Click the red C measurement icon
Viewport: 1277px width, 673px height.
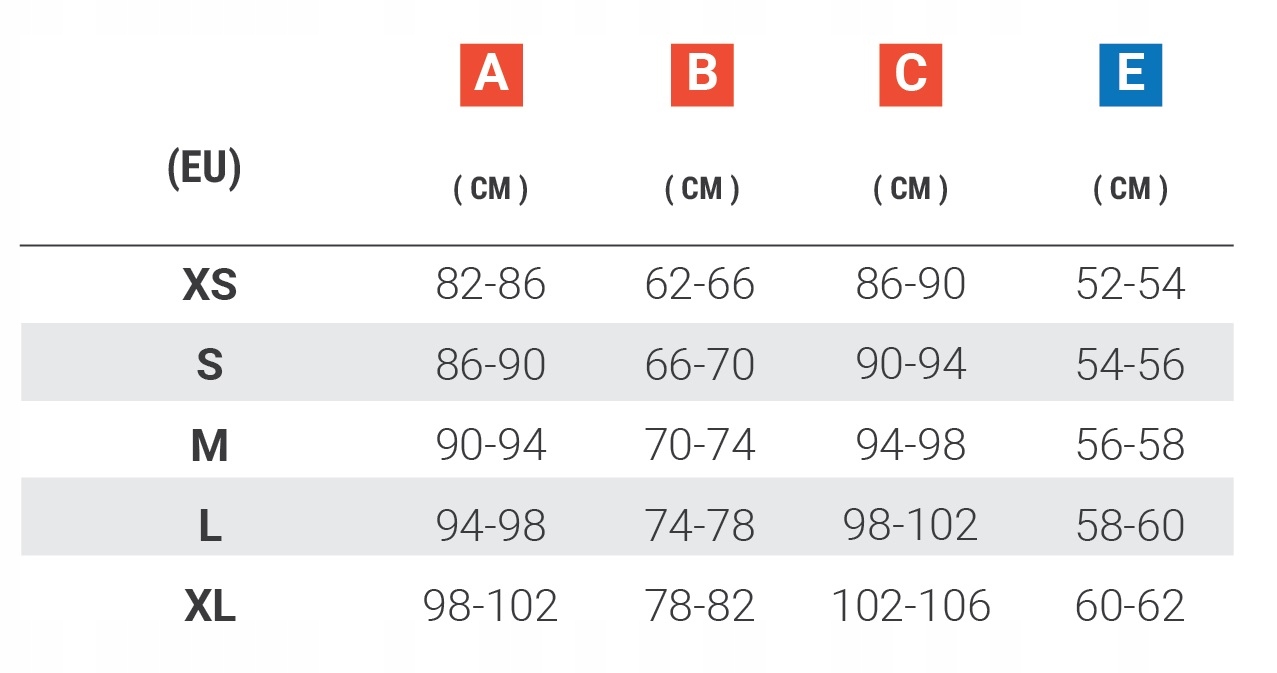[x=910, y=75]
